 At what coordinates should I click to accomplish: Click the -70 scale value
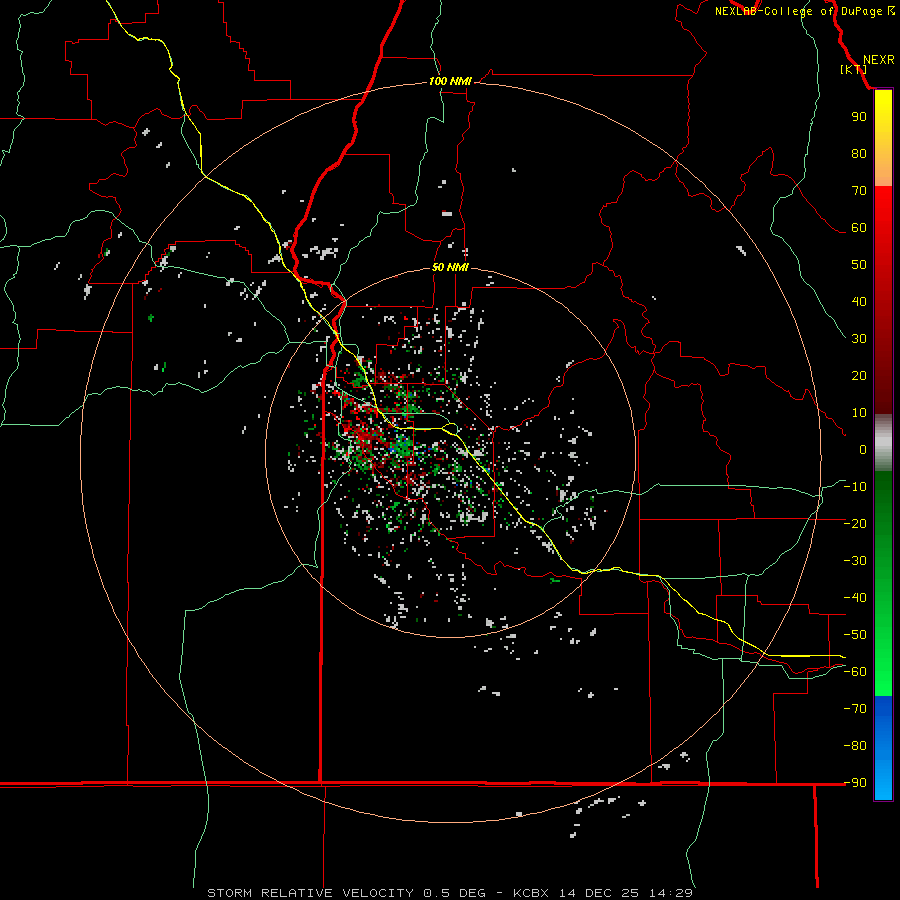coord(855,709)
